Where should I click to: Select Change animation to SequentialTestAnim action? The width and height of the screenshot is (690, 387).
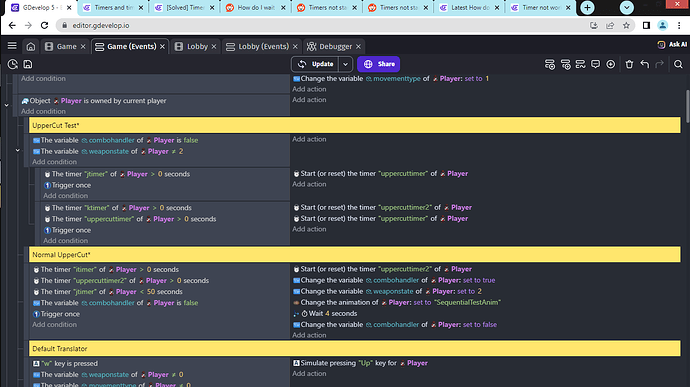tap(396, 302)
